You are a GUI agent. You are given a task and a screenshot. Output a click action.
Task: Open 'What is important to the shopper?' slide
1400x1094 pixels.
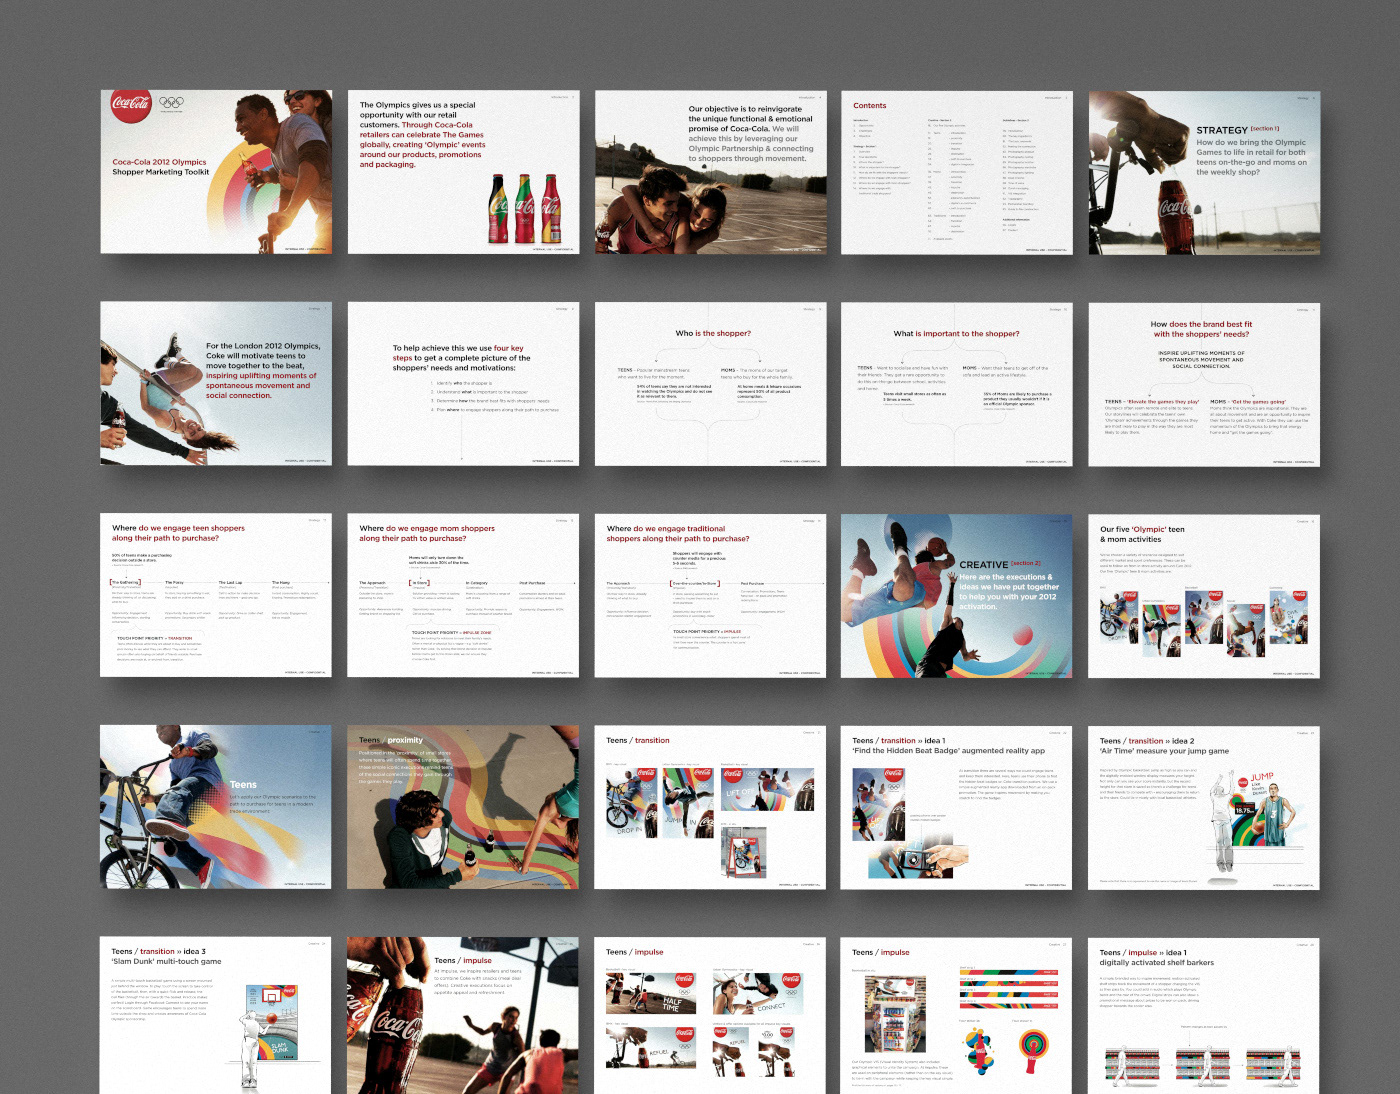pos(957,384)
